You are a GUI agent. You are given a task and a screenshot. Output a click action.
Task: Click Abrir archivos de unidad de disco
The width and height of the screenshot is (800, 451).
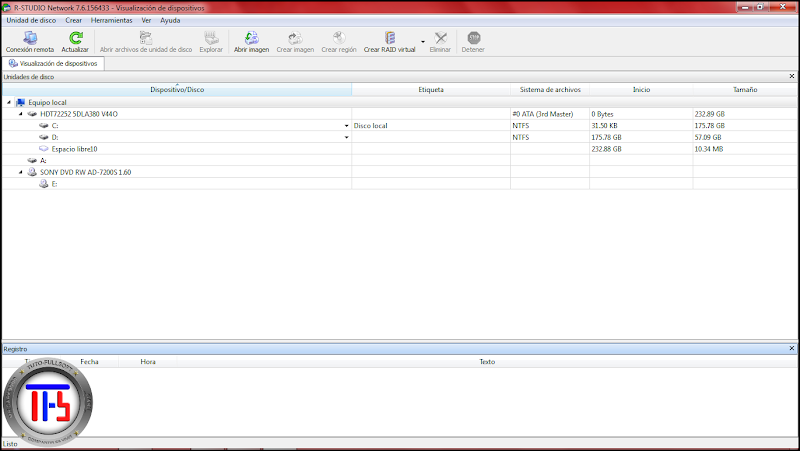(146, 41)
